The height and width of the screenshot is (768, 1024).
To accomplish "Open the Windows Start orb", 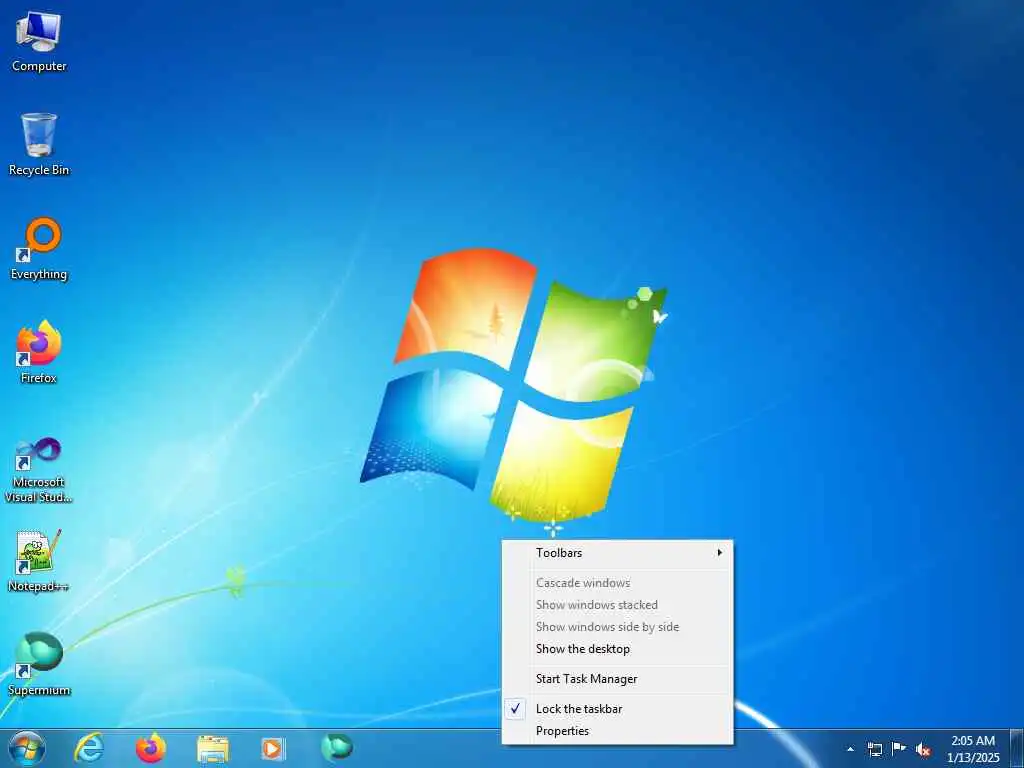I will click(x=27, y=748).
